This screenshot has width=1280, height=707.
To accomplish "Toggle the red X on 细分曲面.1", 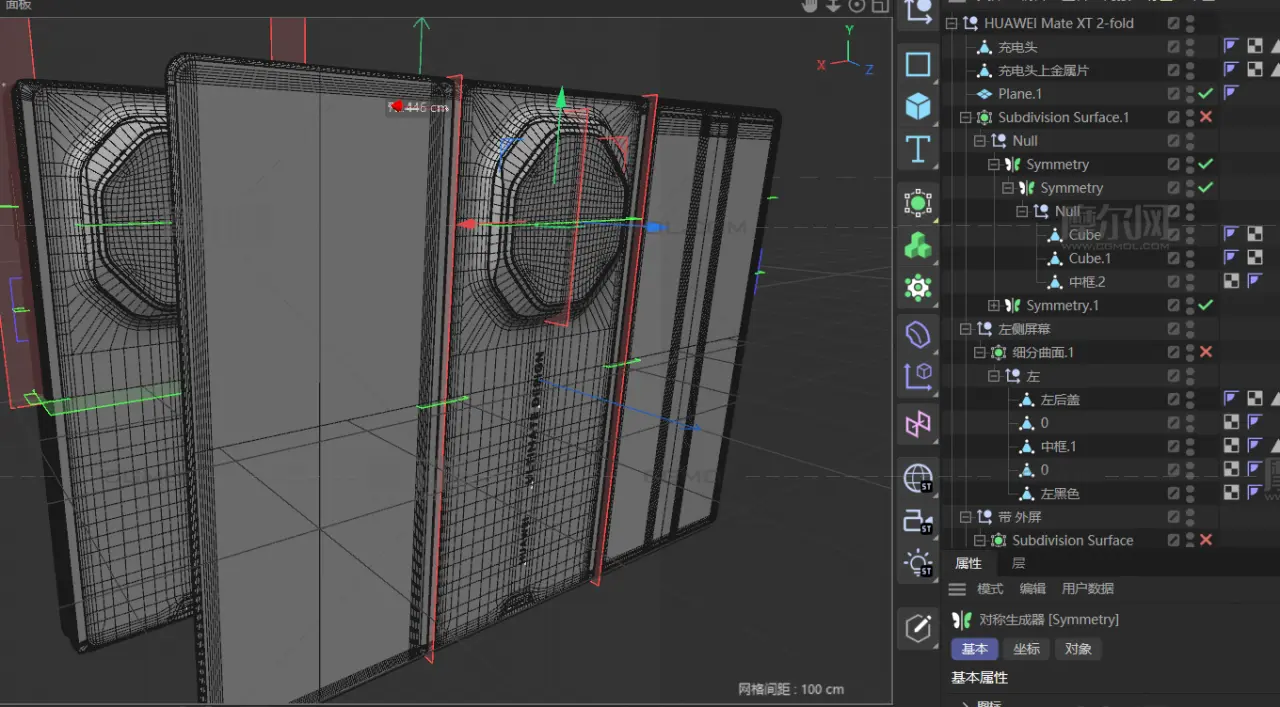I will (x=1206, y=352).
